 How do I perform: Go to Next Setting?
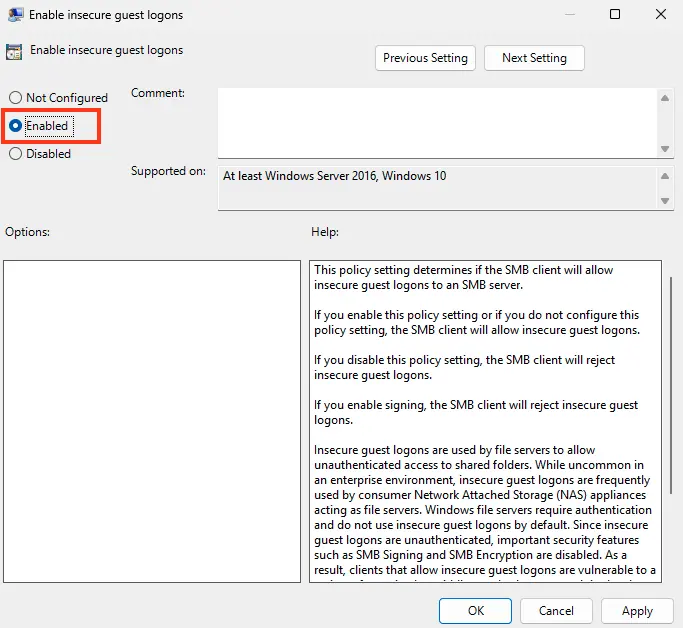point(534,58)
